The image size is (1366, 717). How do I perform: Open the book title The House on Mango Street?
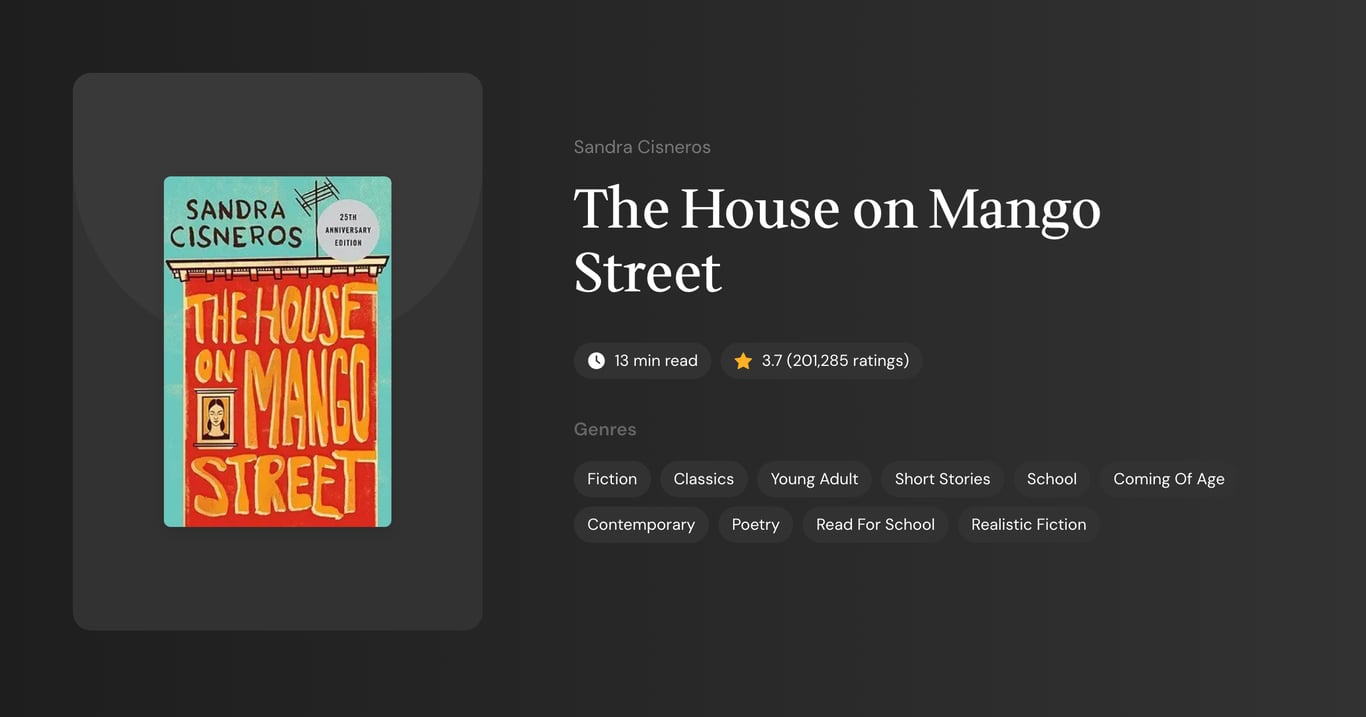(837, 240)
